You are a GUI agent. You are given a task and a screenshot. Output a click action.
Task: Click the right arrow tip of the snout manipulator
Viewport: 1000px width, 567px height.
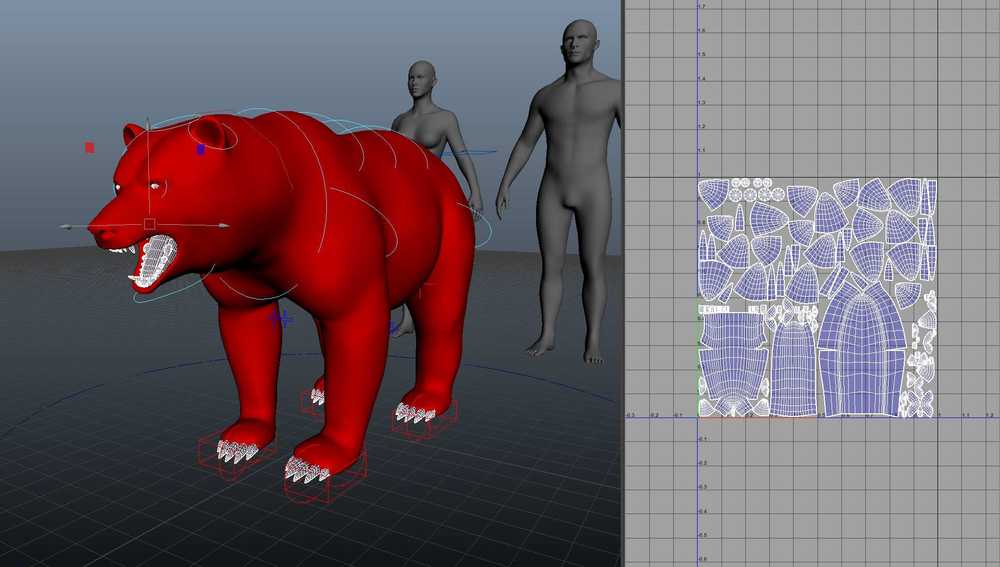tap(225, 226)
